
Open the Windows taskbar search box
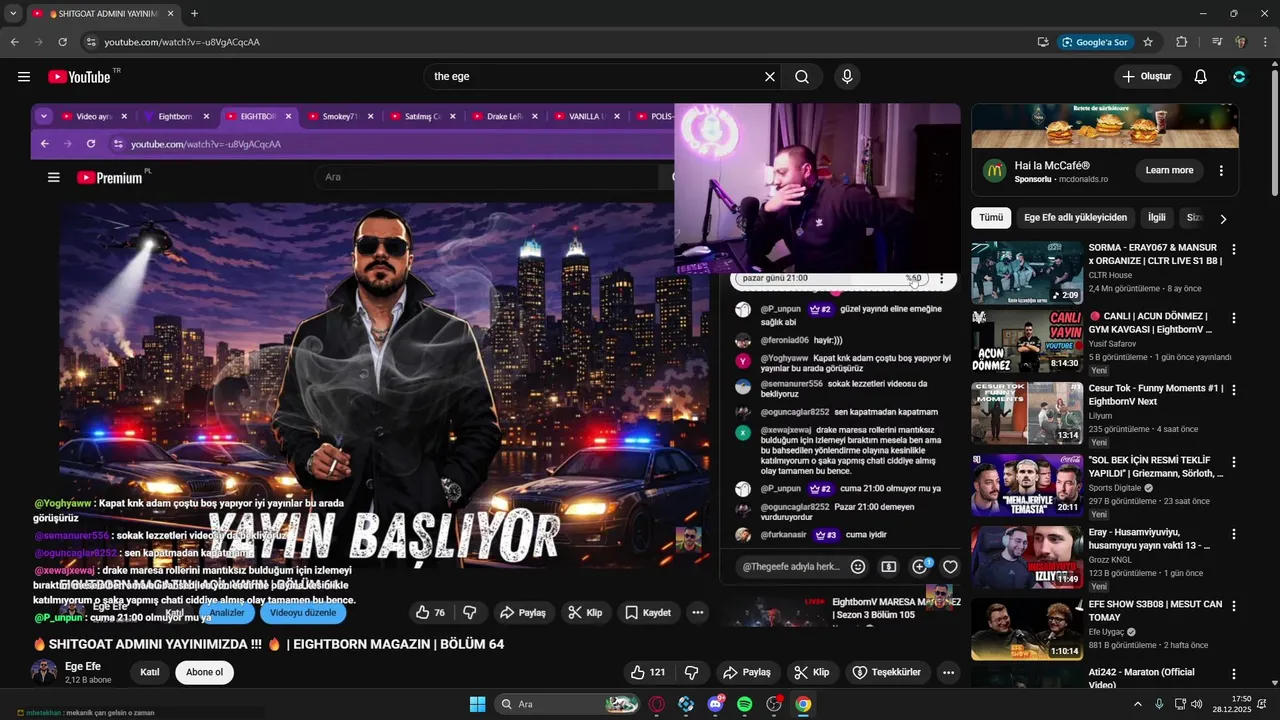(x=567, y=704)
